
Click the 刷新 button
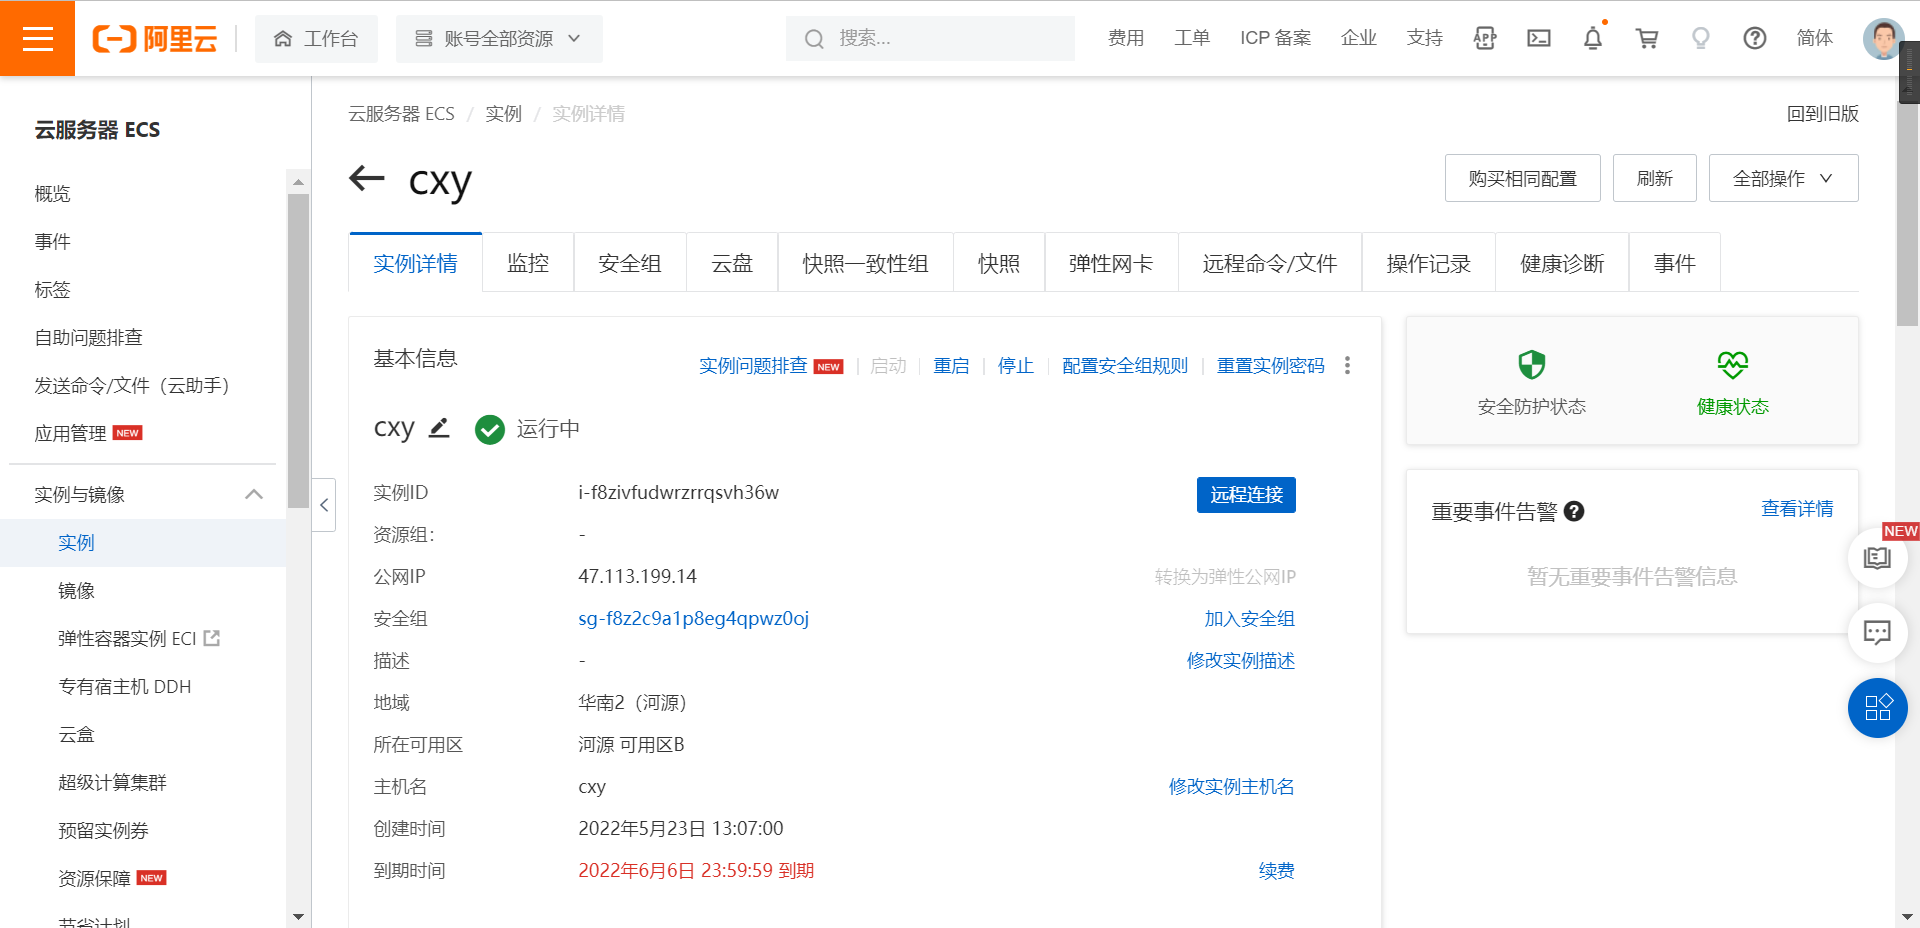click(1654, 178)
